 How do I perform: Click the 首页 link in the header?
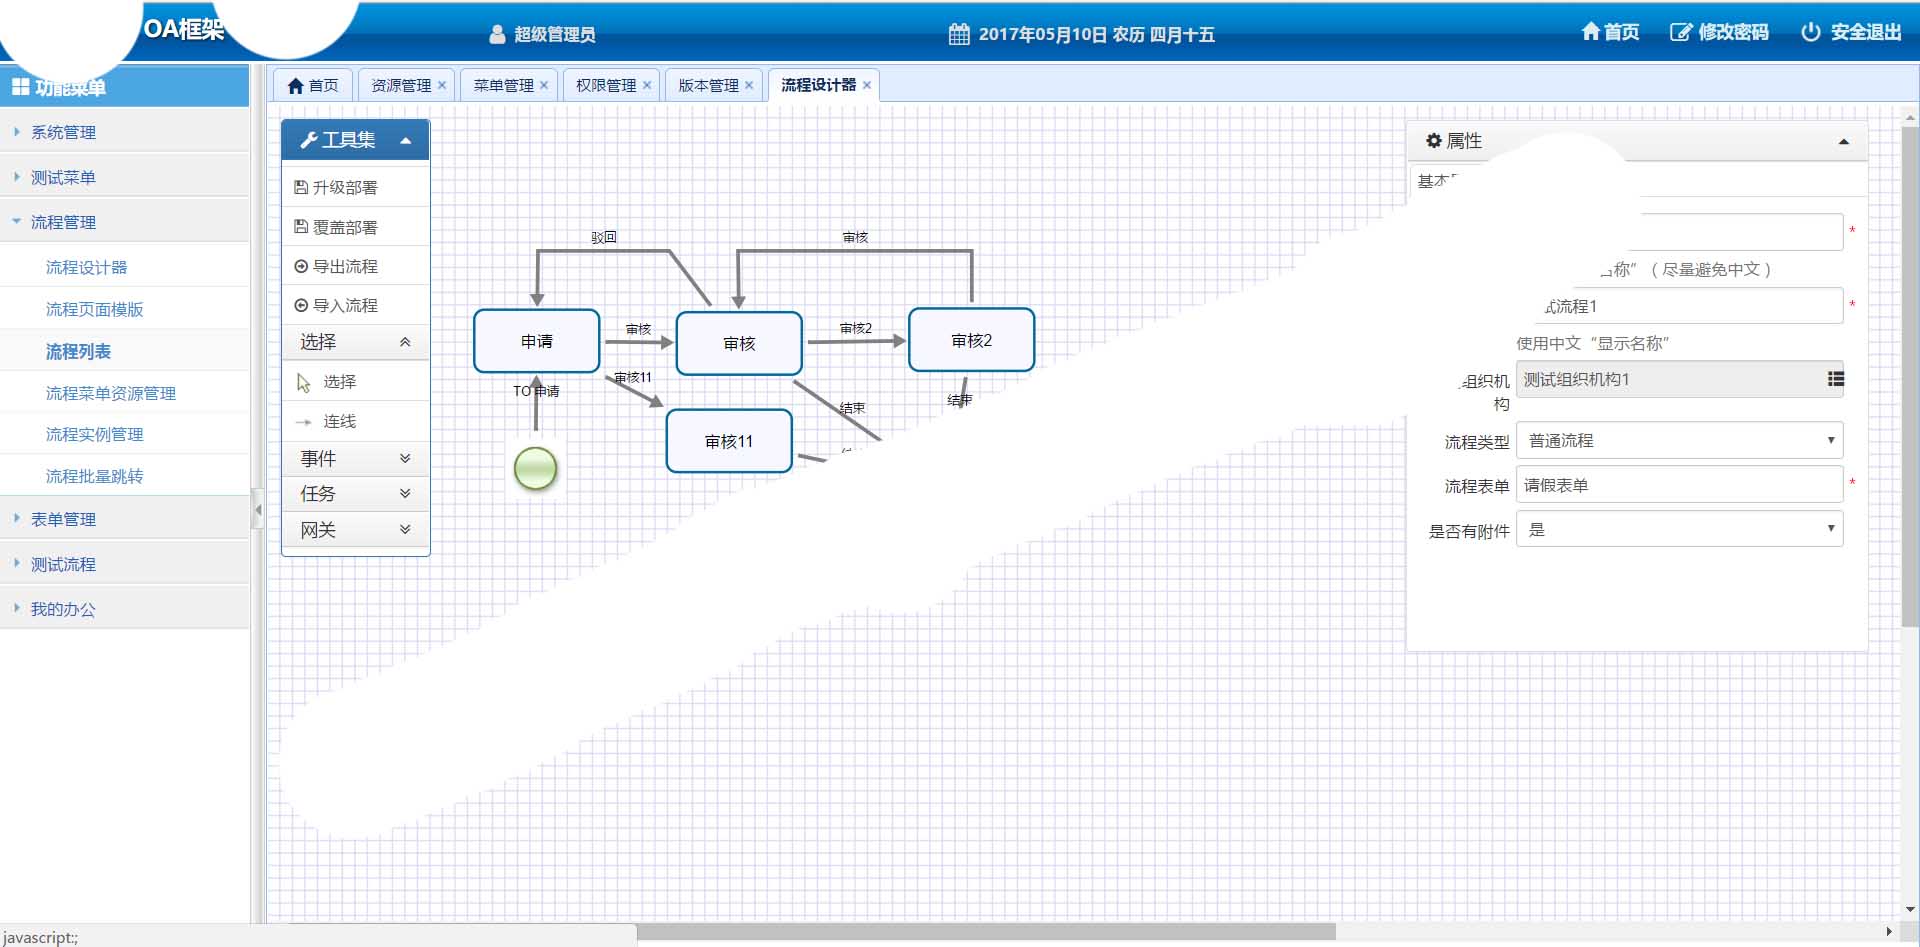(x=1610, y=32)
